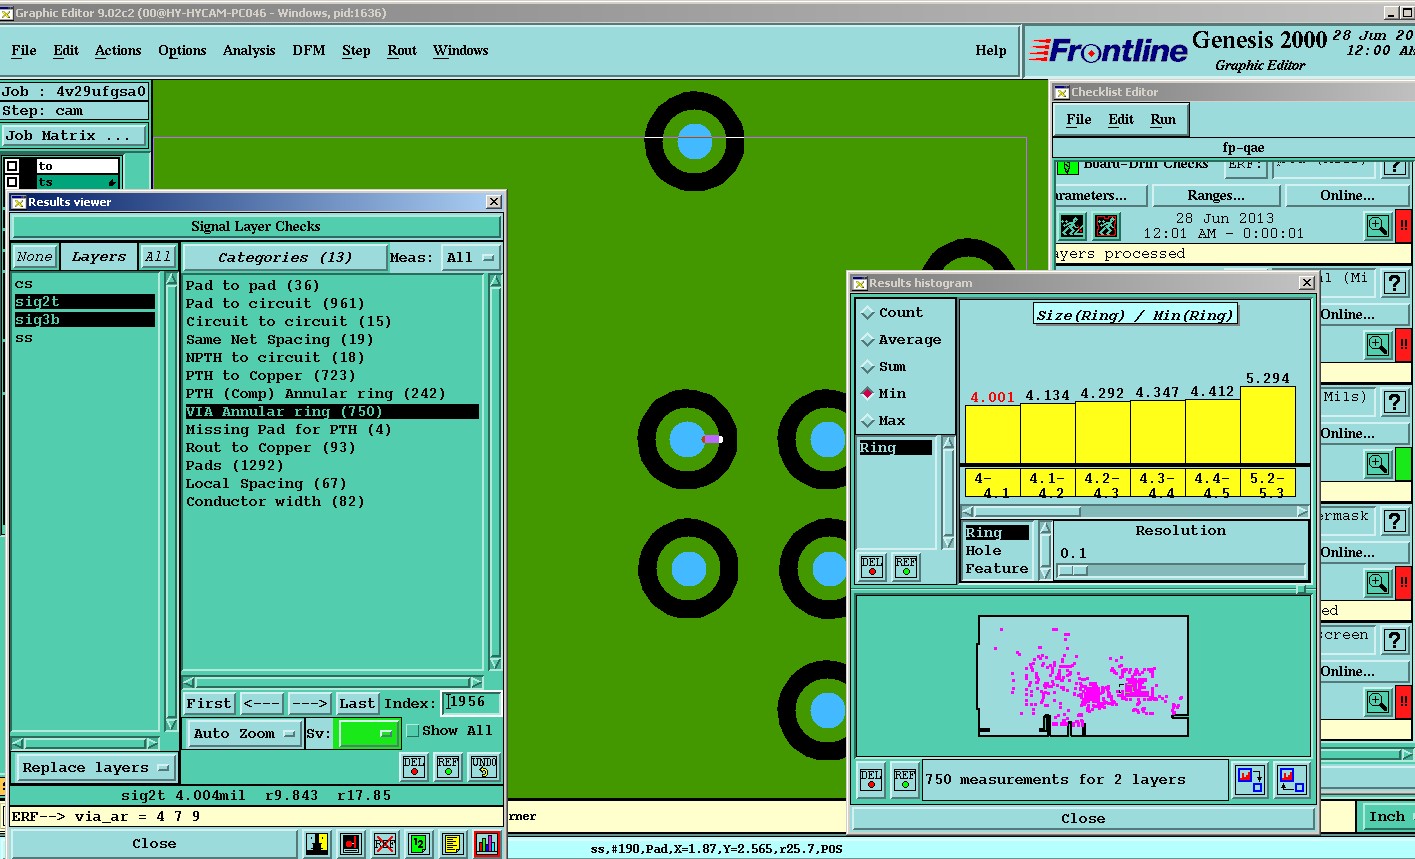The image size is (1415, 859).
Task: Open the Meas: All dropdown
Action: click(471, 257)
